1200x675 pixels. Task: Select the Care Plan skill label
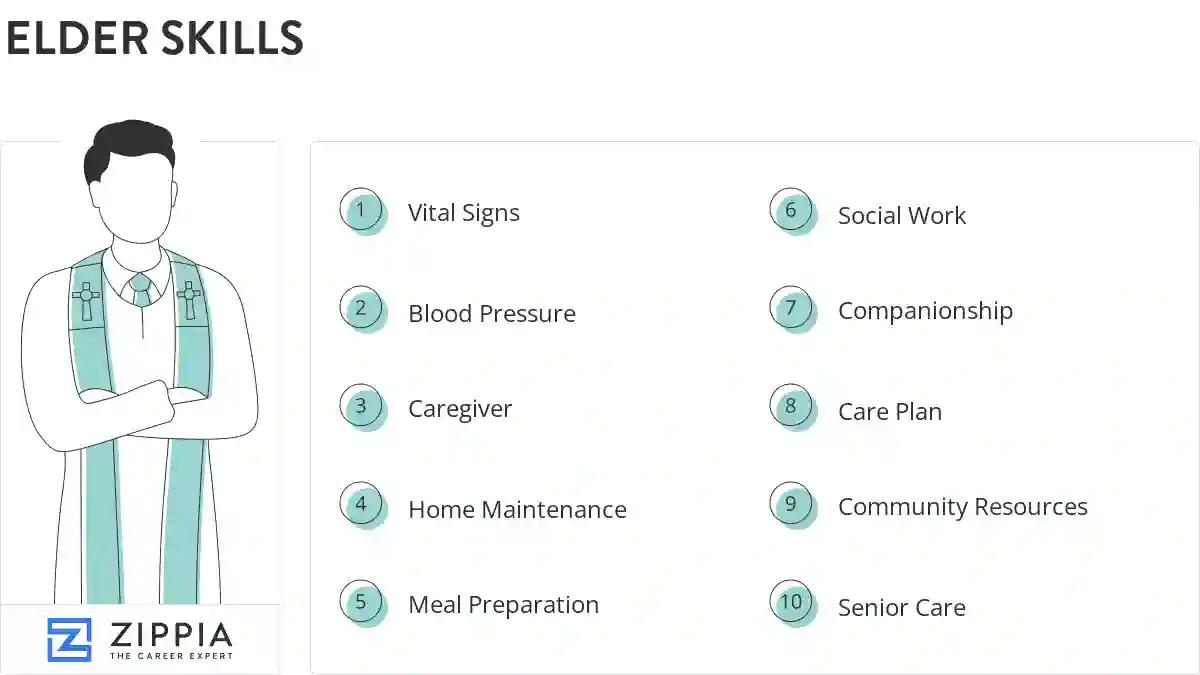pyautogui.click(x=890, y=412)
